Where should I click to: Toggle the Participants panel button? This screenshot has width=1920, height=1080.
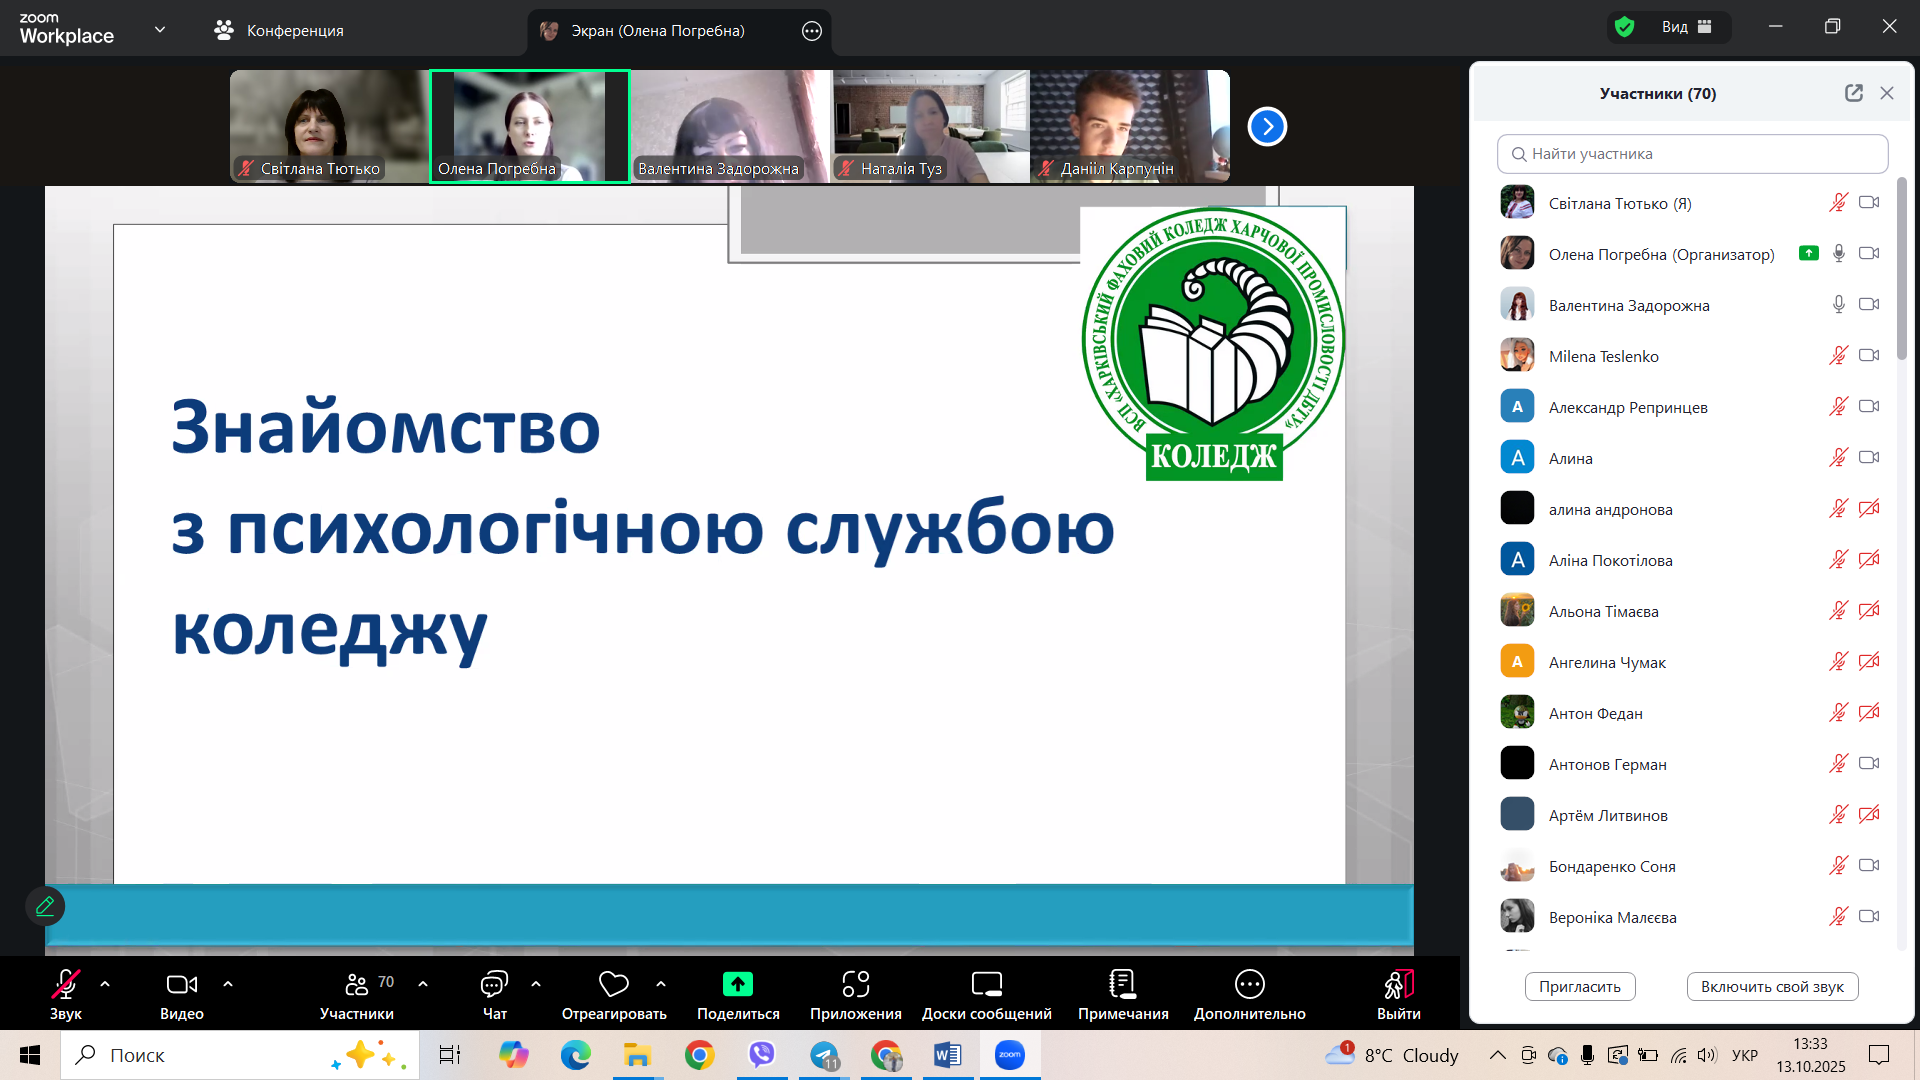coord(357,985)
